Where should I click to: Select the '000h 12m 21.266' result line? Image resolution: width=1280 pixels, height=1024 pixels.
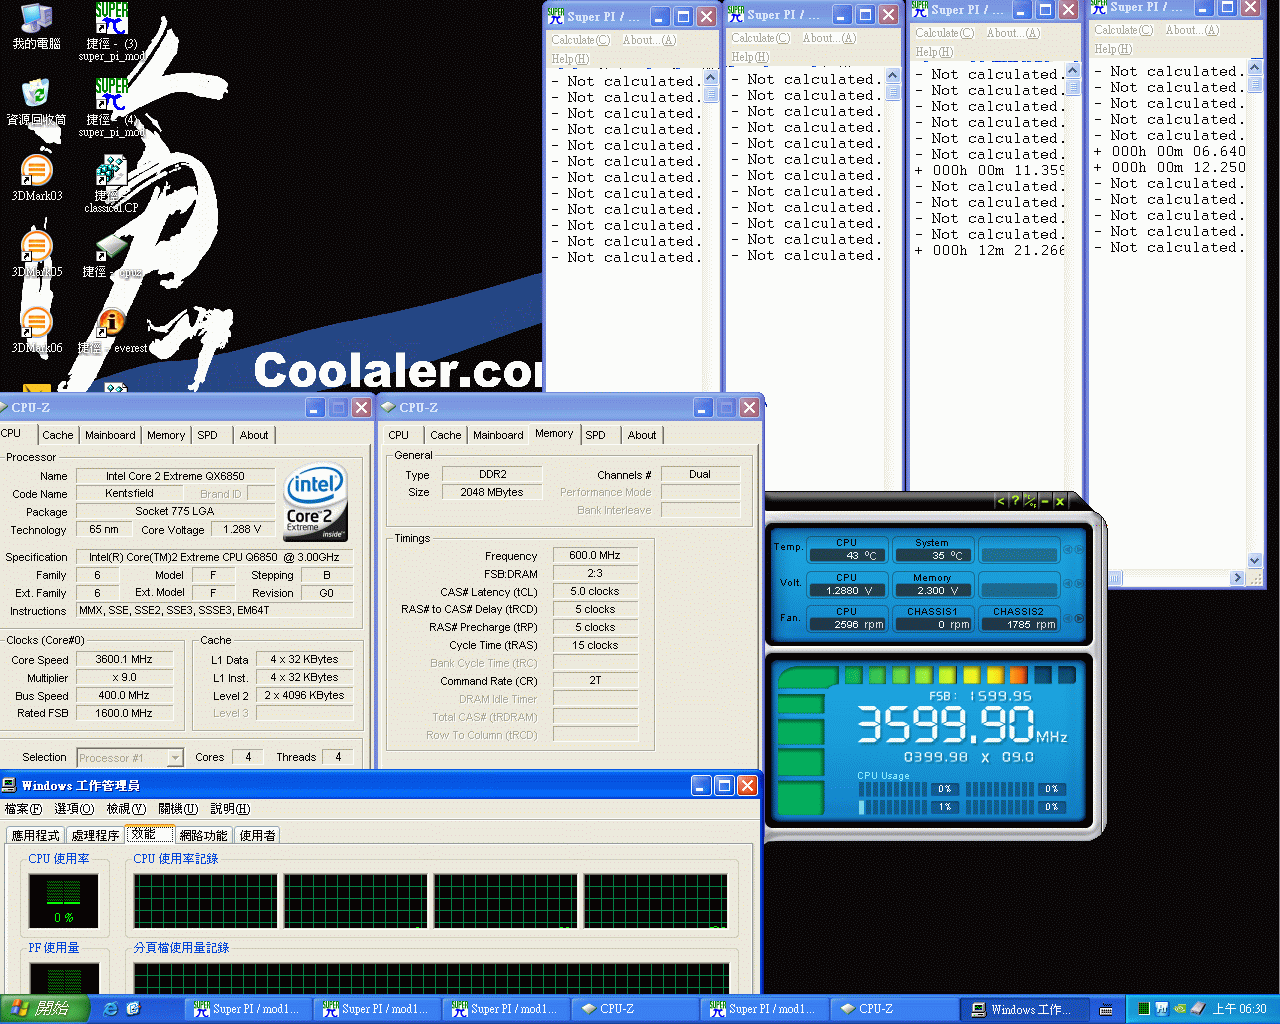[x=990, y=250]
